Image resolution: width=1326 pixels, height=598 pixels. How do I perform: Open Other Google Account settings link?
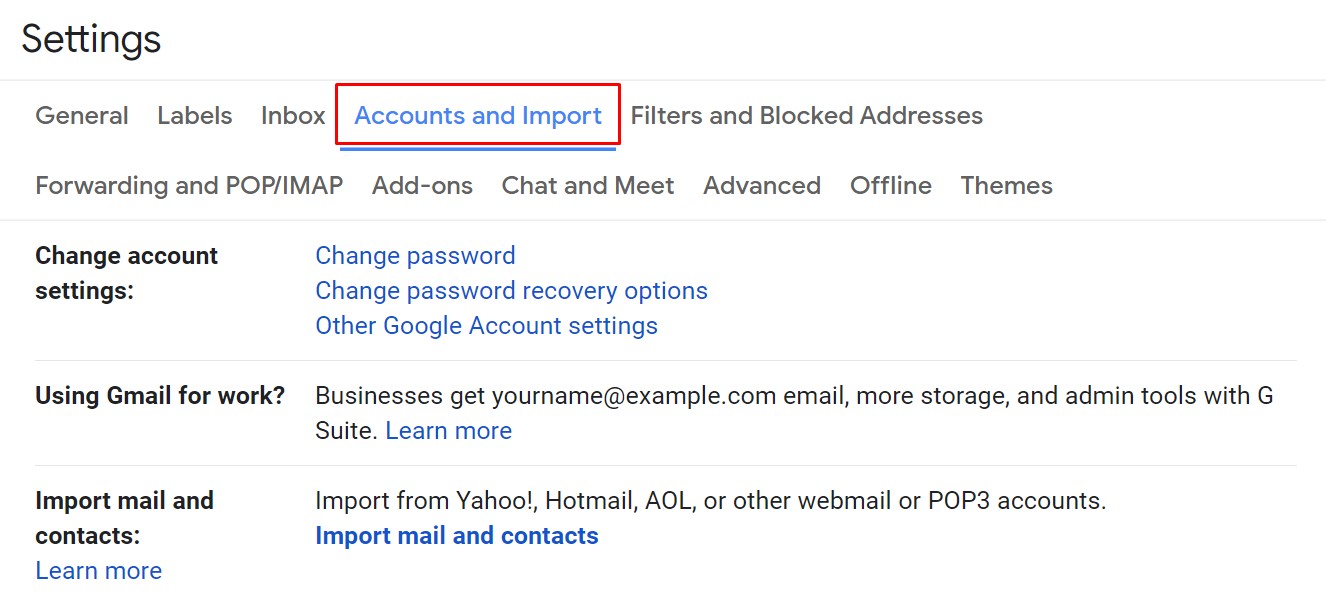pos(486,326)
